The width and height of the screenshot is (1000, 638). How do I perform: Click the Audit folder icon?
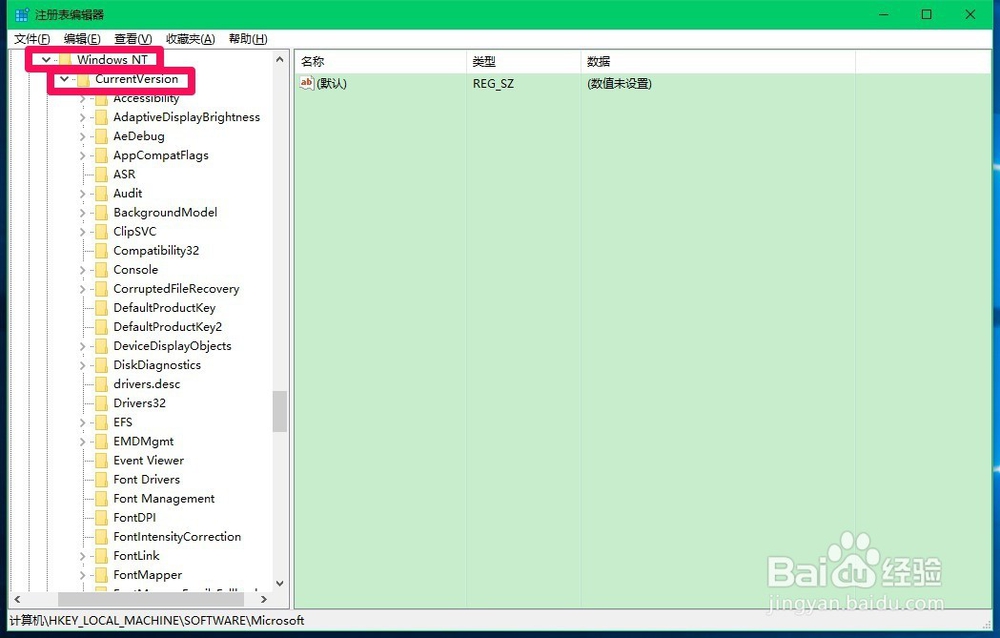pyautogui.click(x=101, y=194)
